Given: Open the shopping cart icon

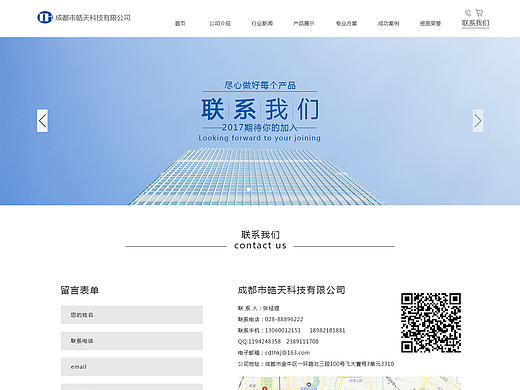Looking at the screenshot, I should tap(479, 13).
